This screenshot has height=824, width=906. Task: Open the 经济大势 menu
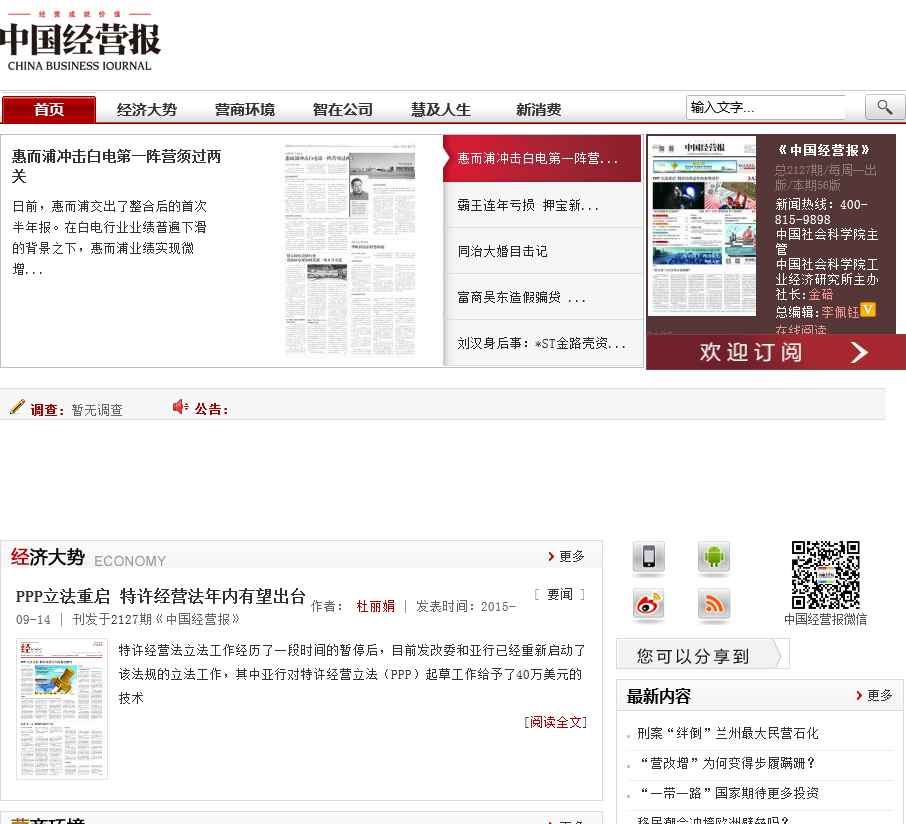click(147, 109)
